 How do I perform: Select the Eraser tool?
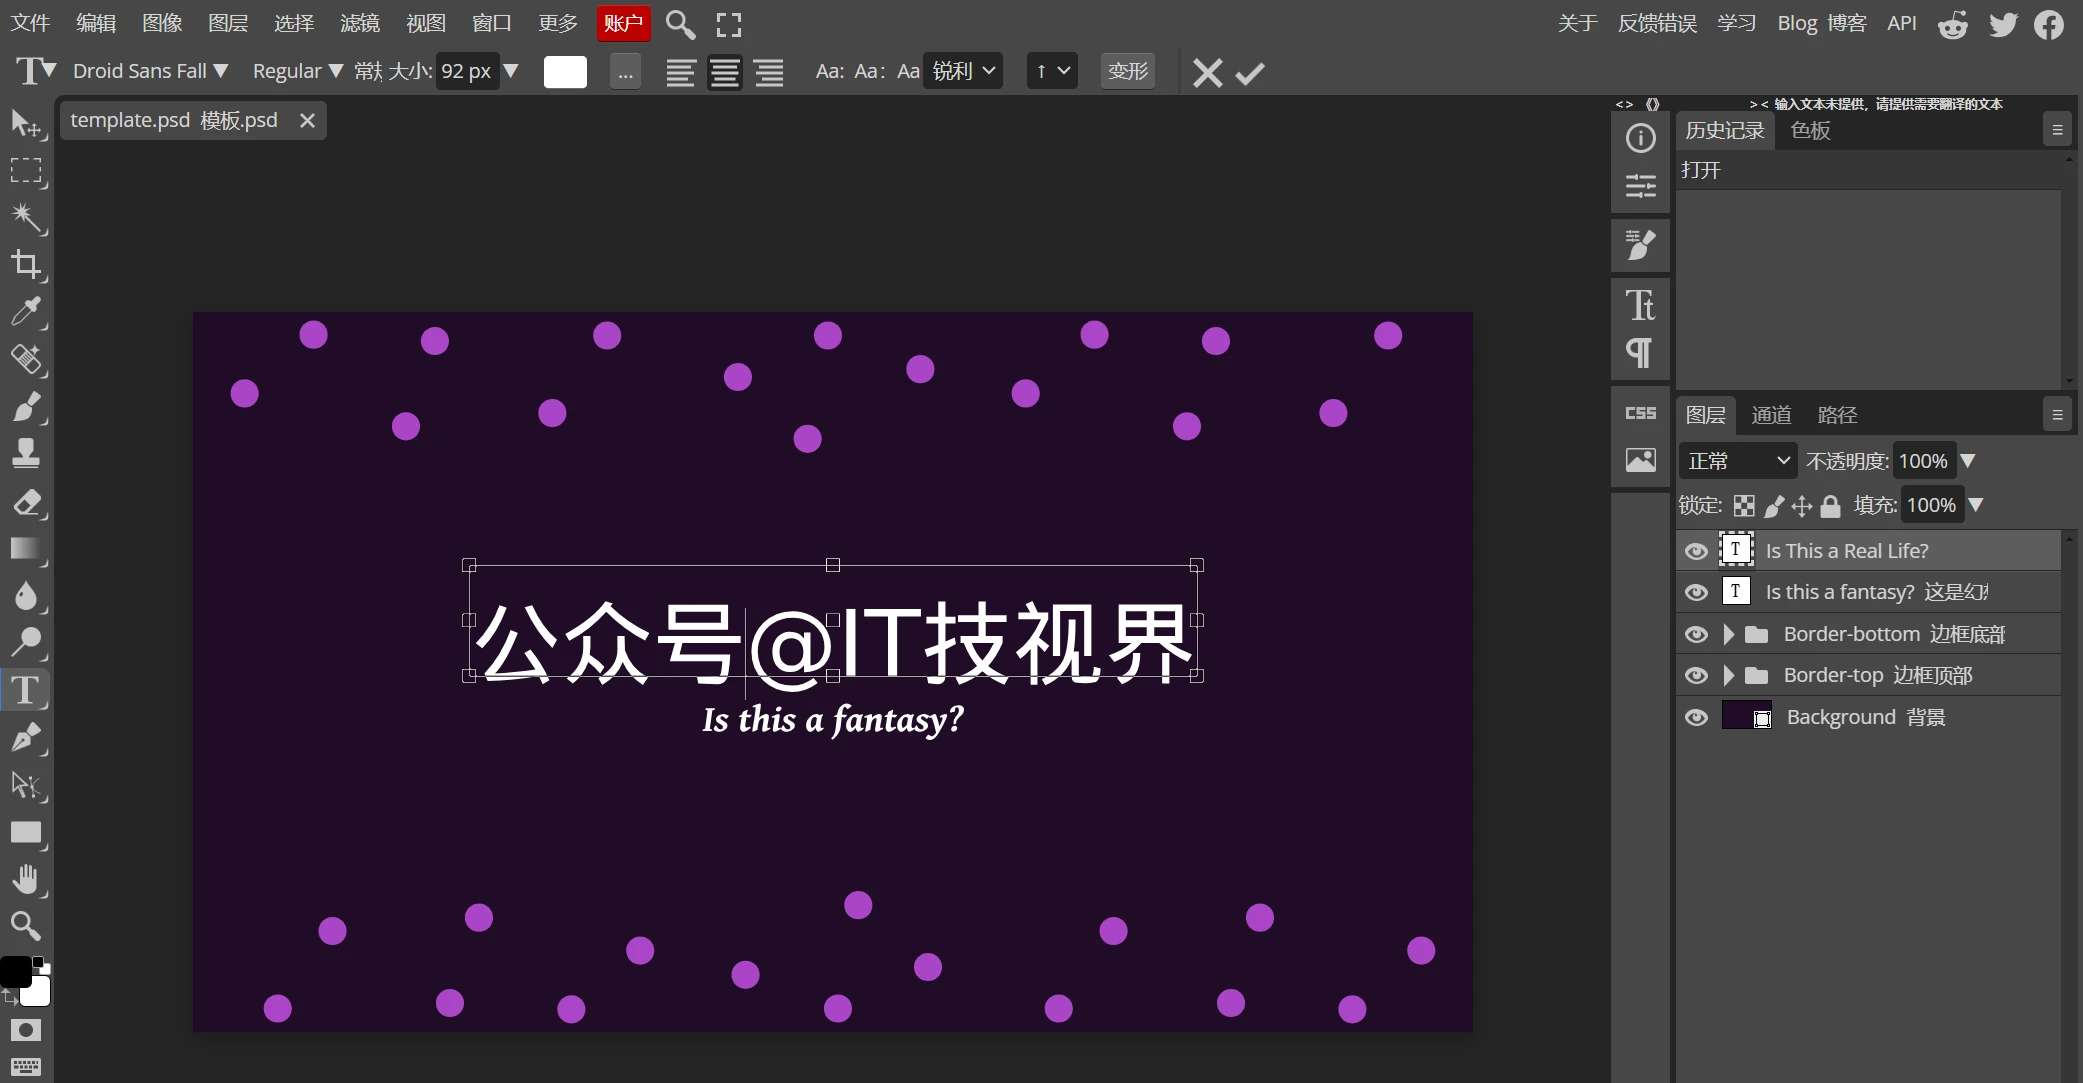click(26, 502)
